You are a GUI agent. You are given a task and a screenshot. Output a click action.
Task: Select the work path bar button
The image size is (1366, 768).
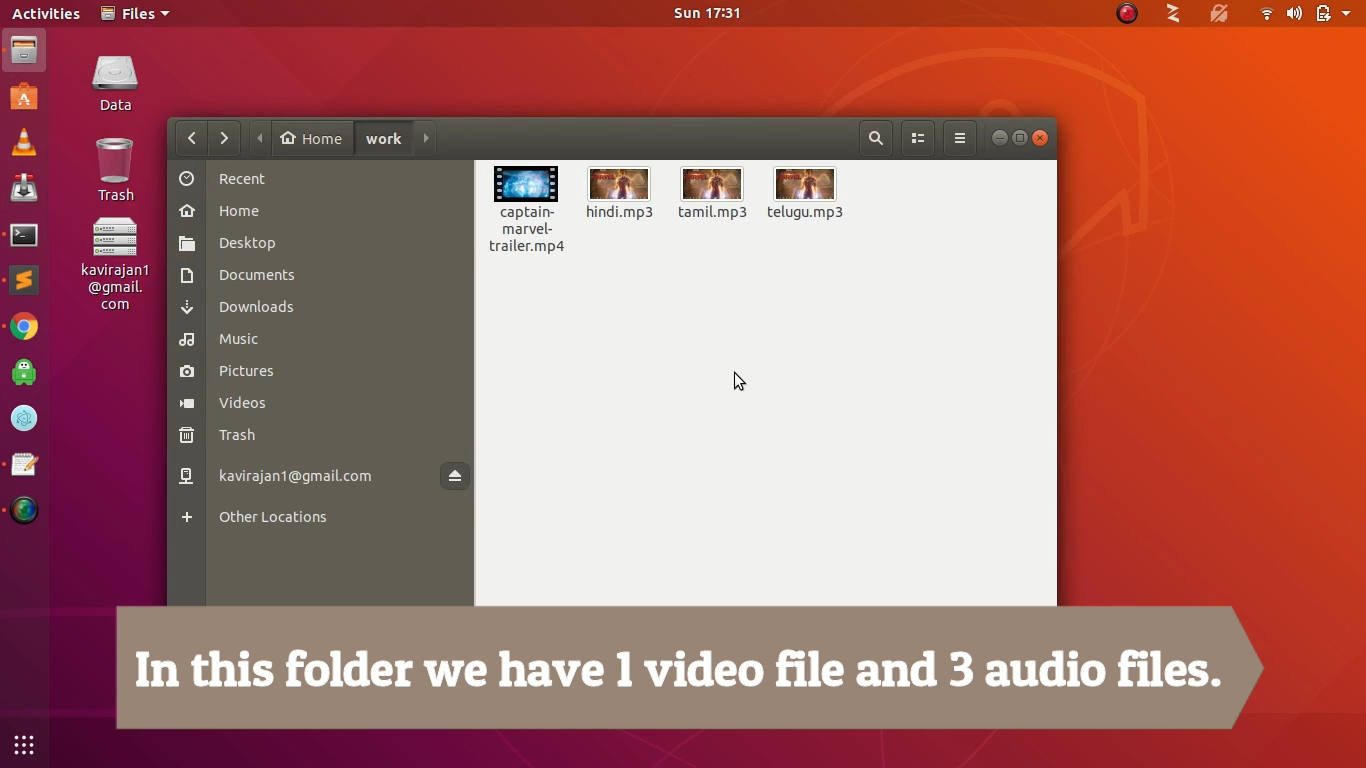click(384, 138)
